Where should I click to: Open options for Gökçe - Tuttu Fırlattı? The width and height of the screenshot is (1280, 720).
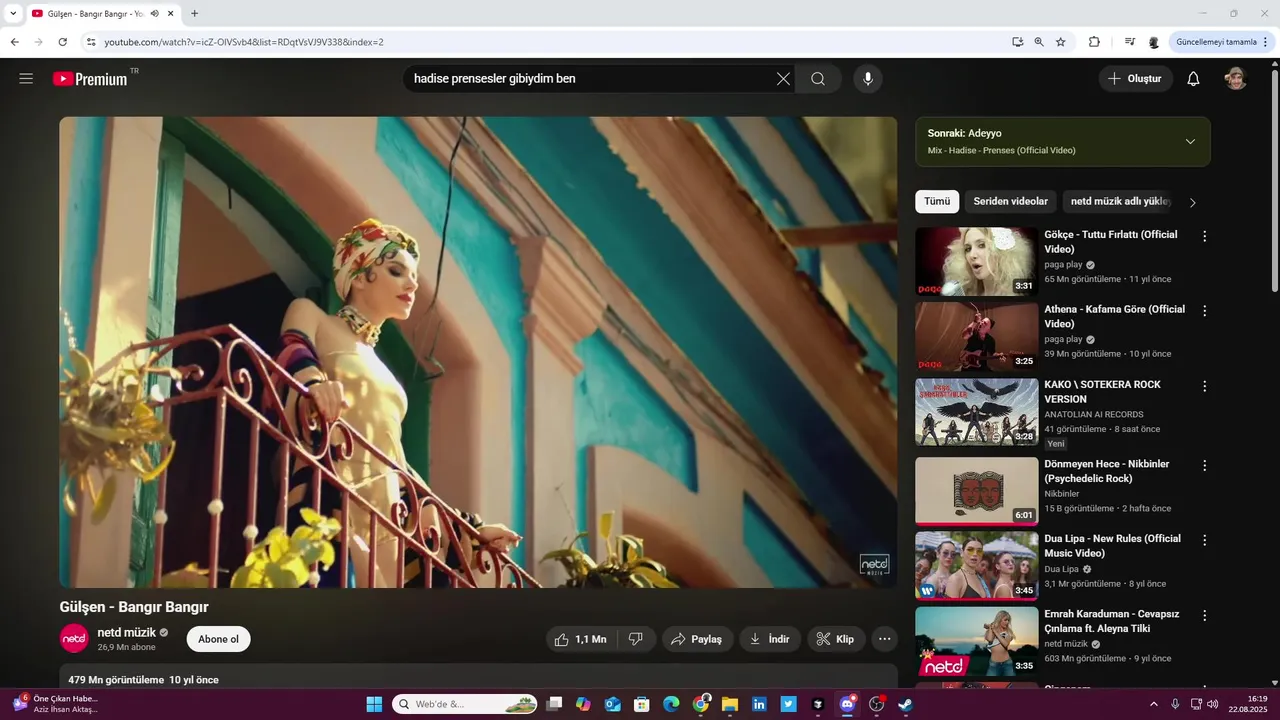[1204, 237]
